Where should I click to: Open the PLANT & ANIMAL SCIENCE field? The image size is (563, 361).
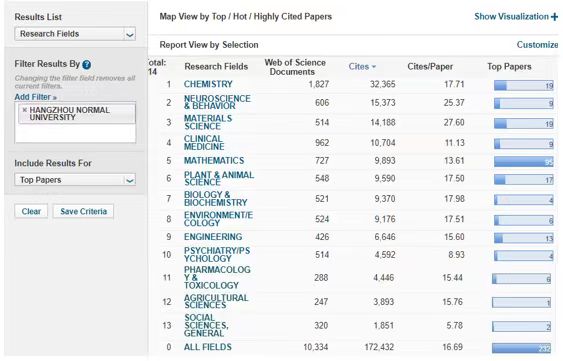(x=219, y=179)
